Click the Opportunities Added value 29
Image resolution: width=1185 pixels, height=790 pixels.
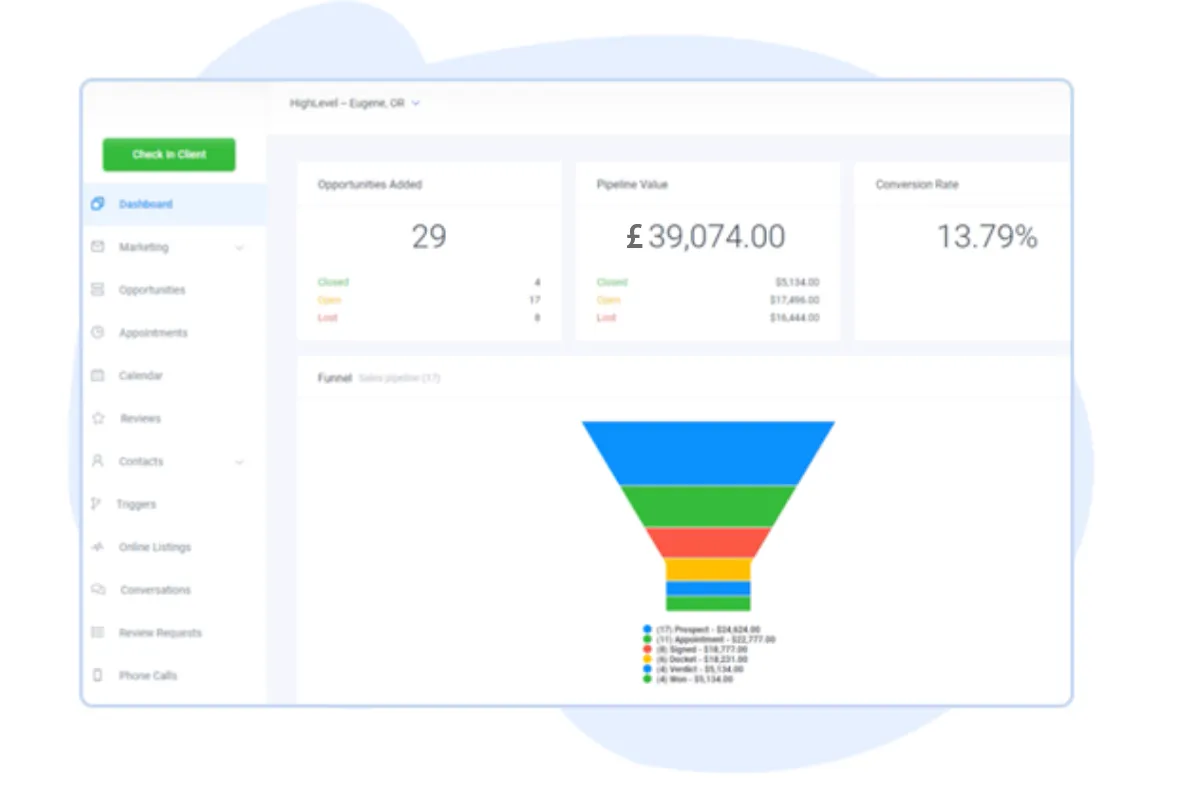click(429, 237)
